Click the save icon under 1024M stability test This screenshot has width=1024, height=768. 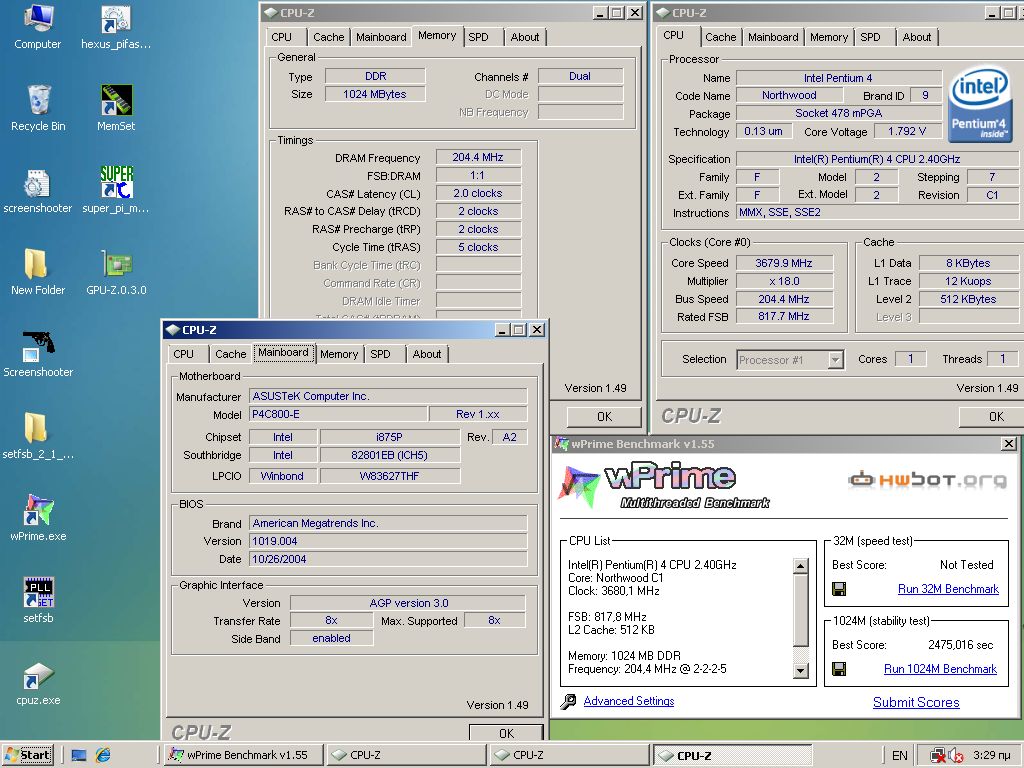(x=839, y=669)
